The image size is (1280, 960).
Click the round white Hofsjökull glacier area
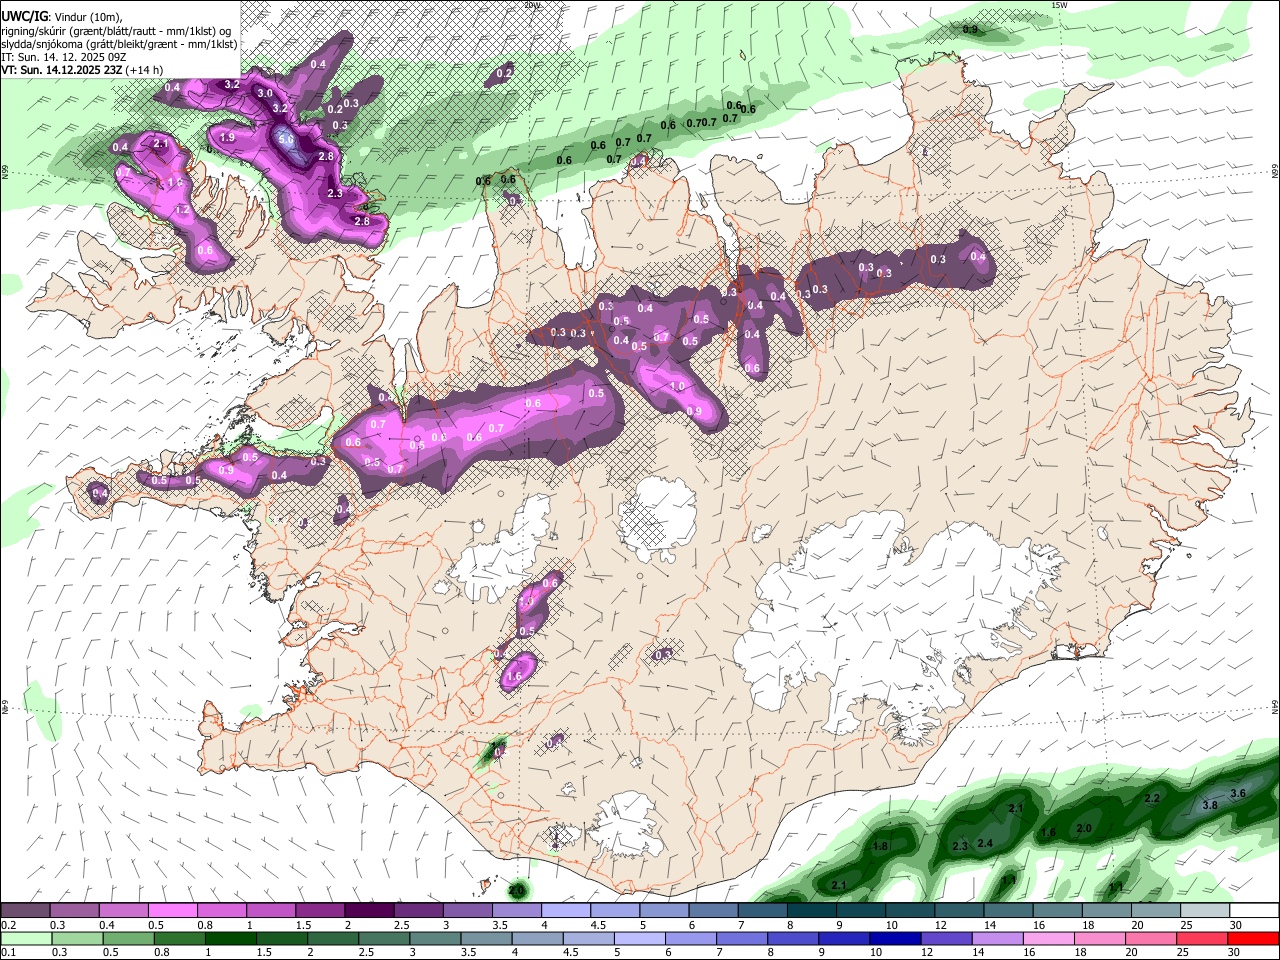tap(658, 520)
